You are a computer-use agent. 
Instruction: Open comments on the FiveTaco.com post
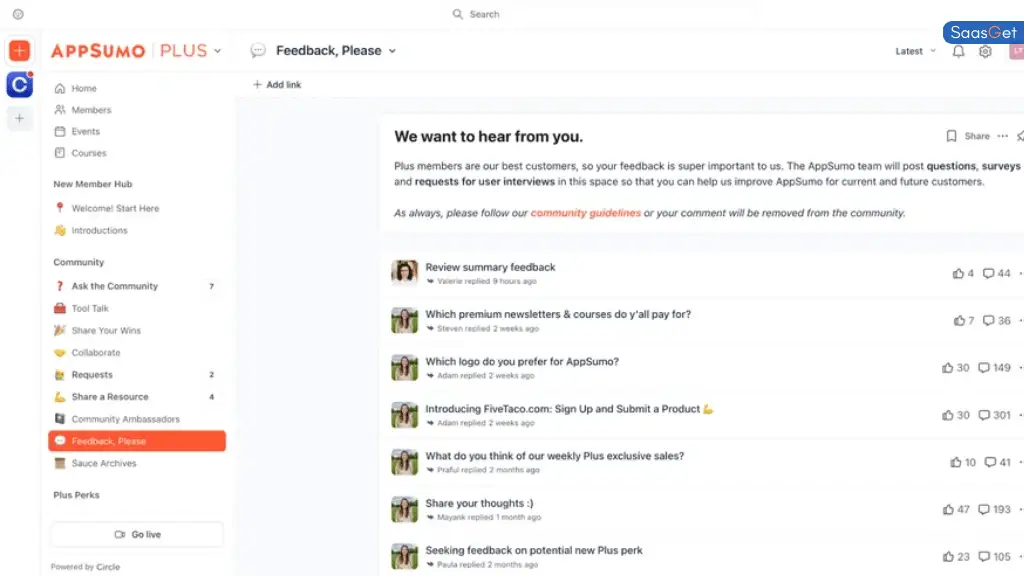click(x=994, y=415)
